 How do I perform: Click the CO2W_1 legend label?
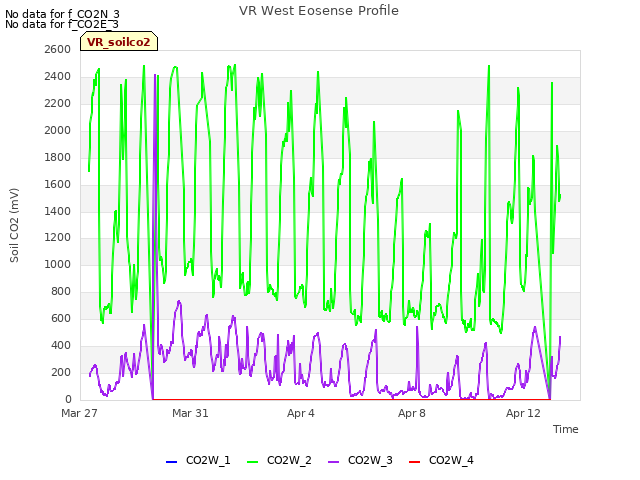click(208, 460)
